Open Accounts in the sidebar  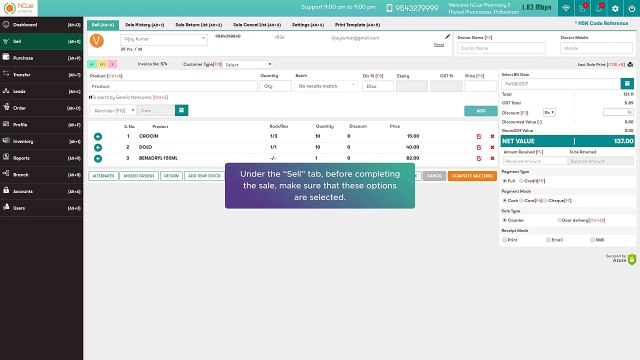(41, 191)
